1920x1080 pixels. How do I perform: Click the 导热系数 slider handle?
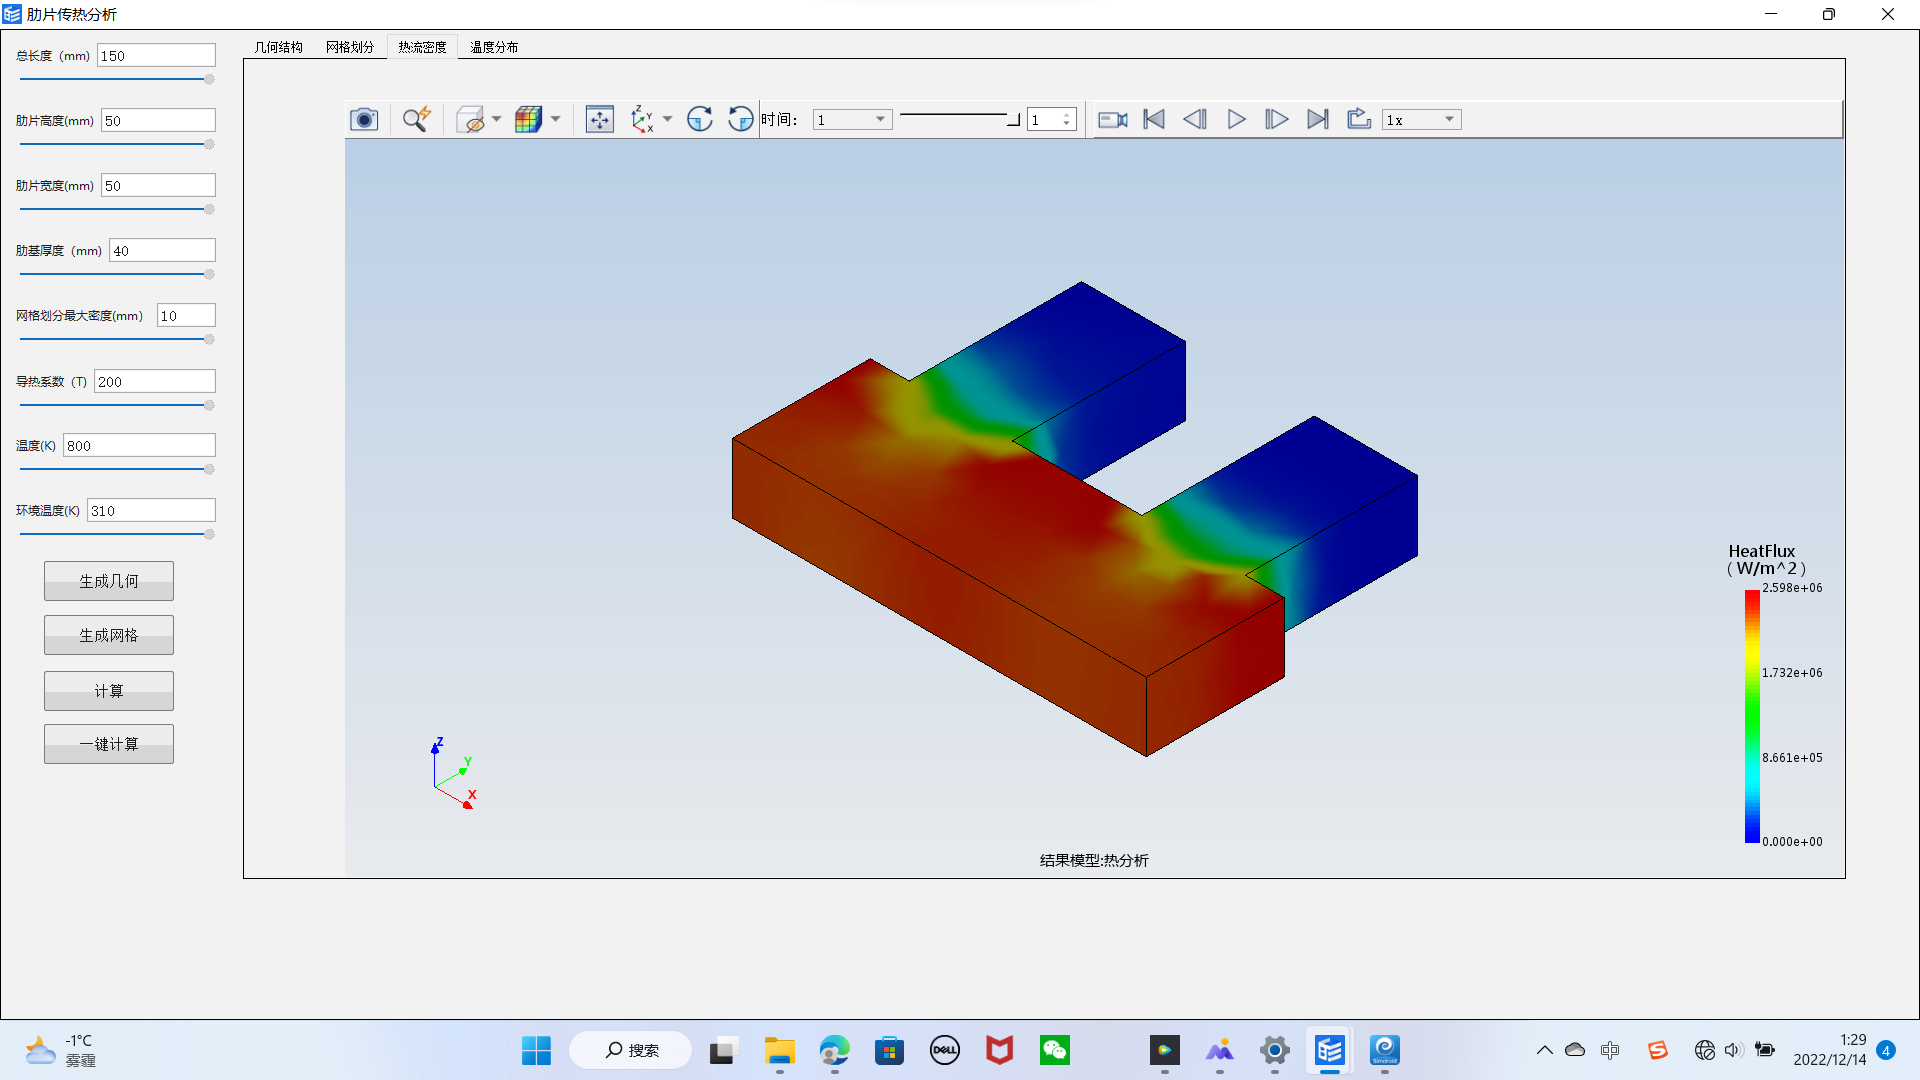(x=209, y=405)
